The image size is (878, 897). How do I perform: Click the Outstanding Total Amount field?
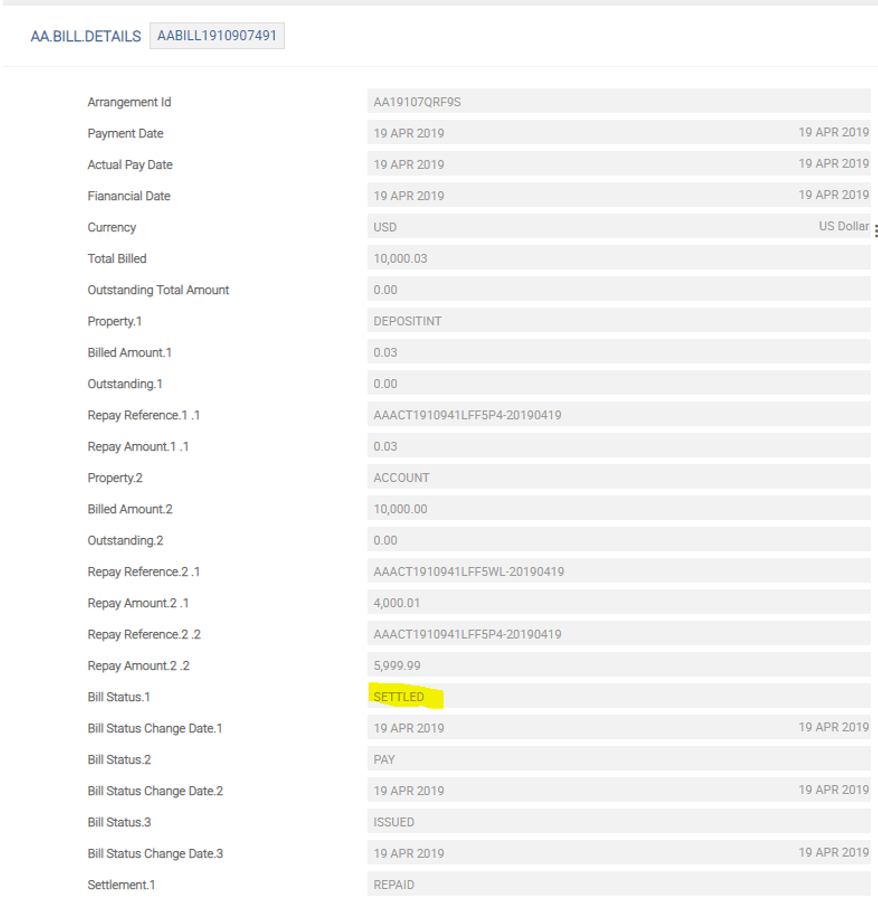(x=618, y=290)
